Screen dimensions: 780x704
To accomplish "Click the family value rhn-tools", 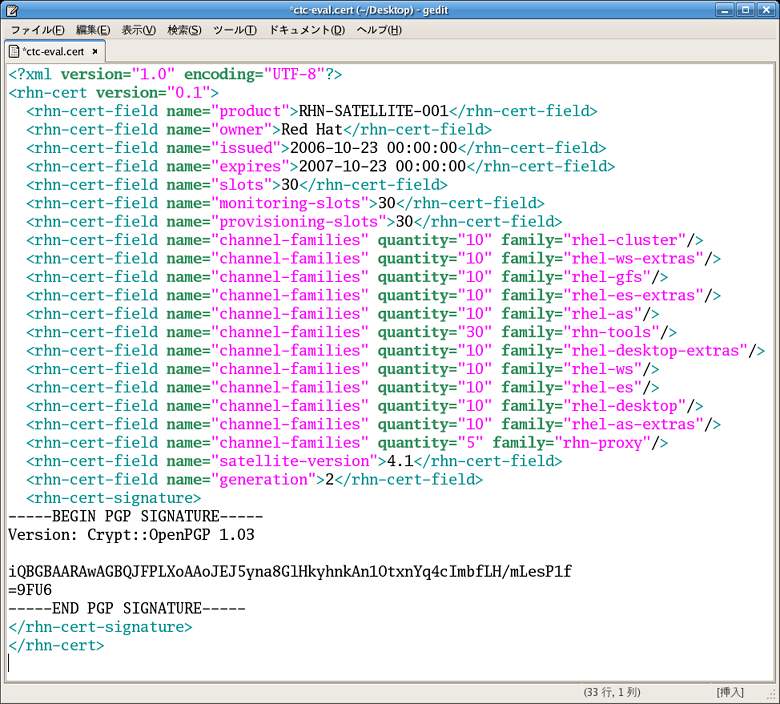I will pos(611,332).
